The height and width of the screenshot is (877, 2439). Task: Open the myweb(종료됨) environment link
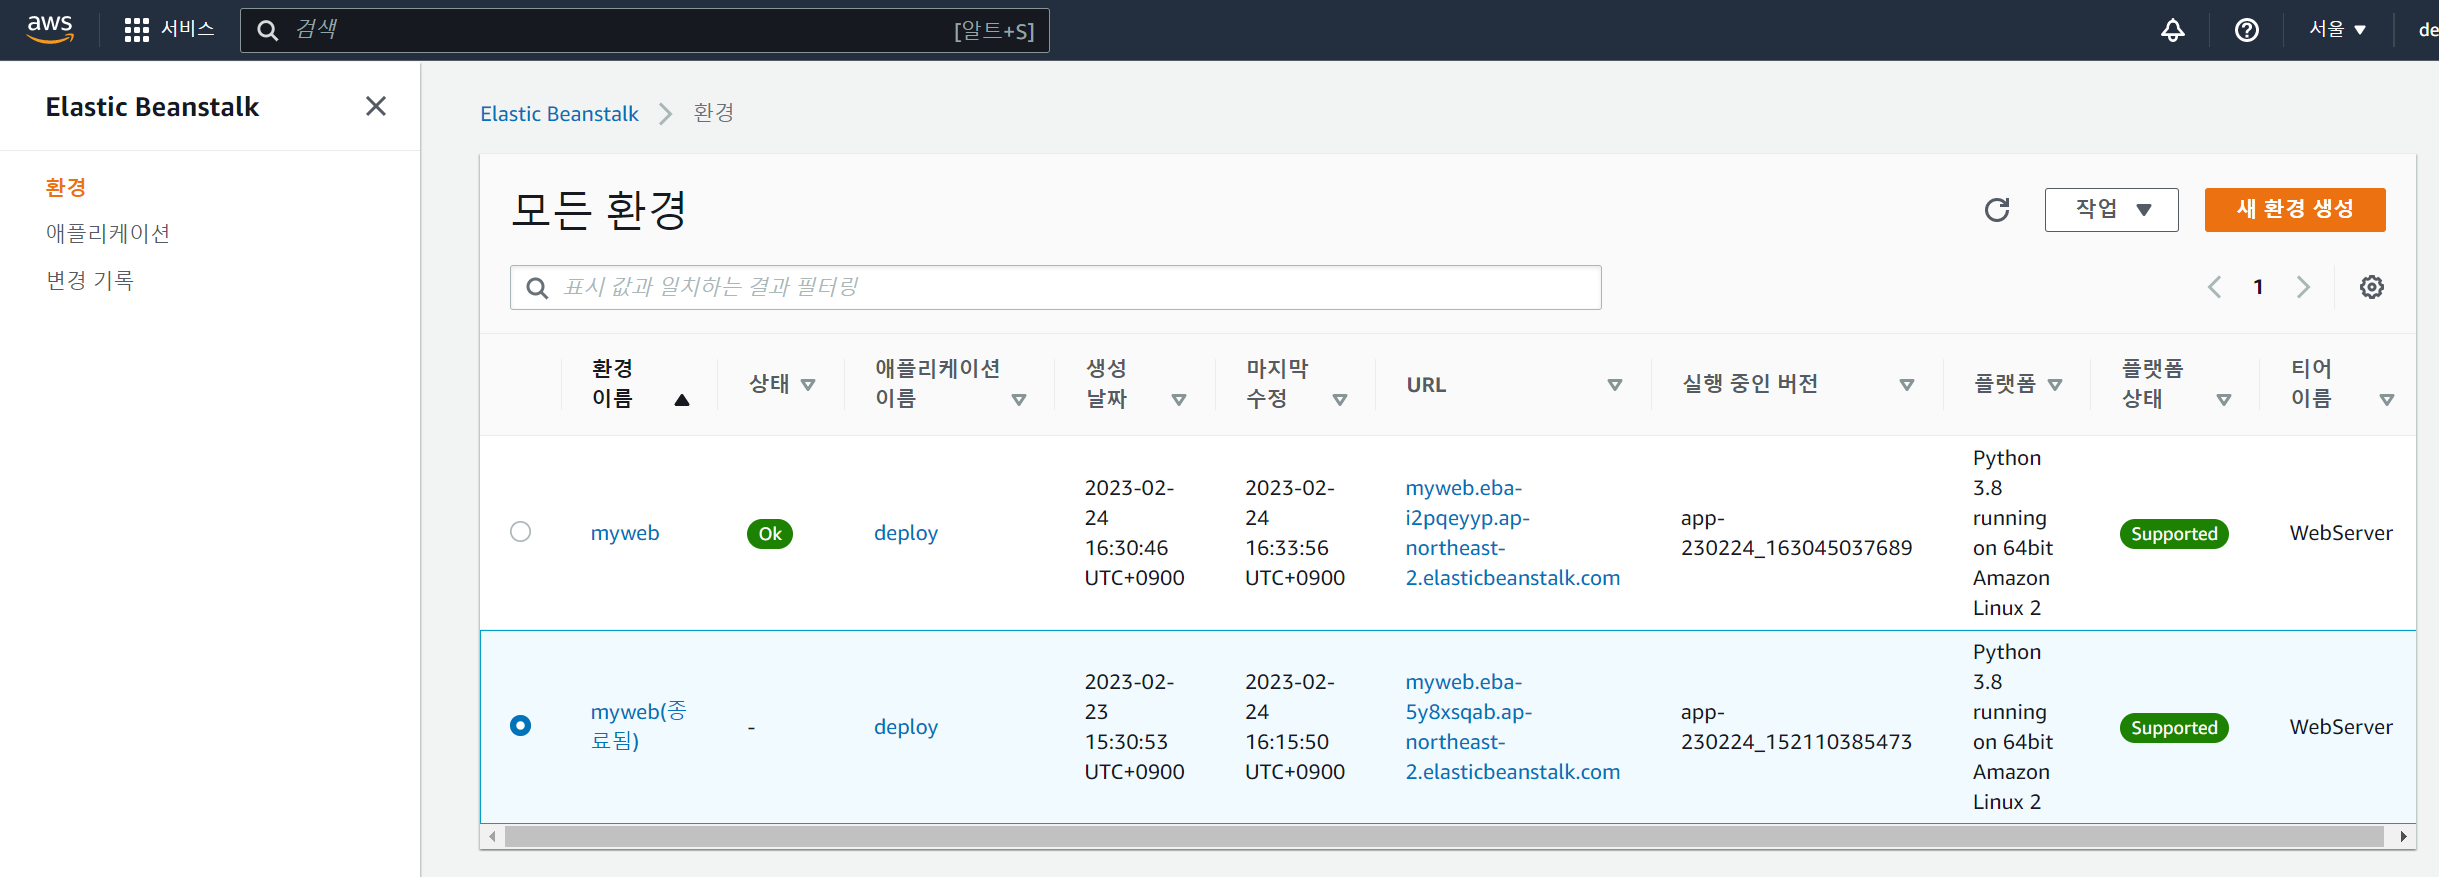pyautogui.click(x=639, y=726)
